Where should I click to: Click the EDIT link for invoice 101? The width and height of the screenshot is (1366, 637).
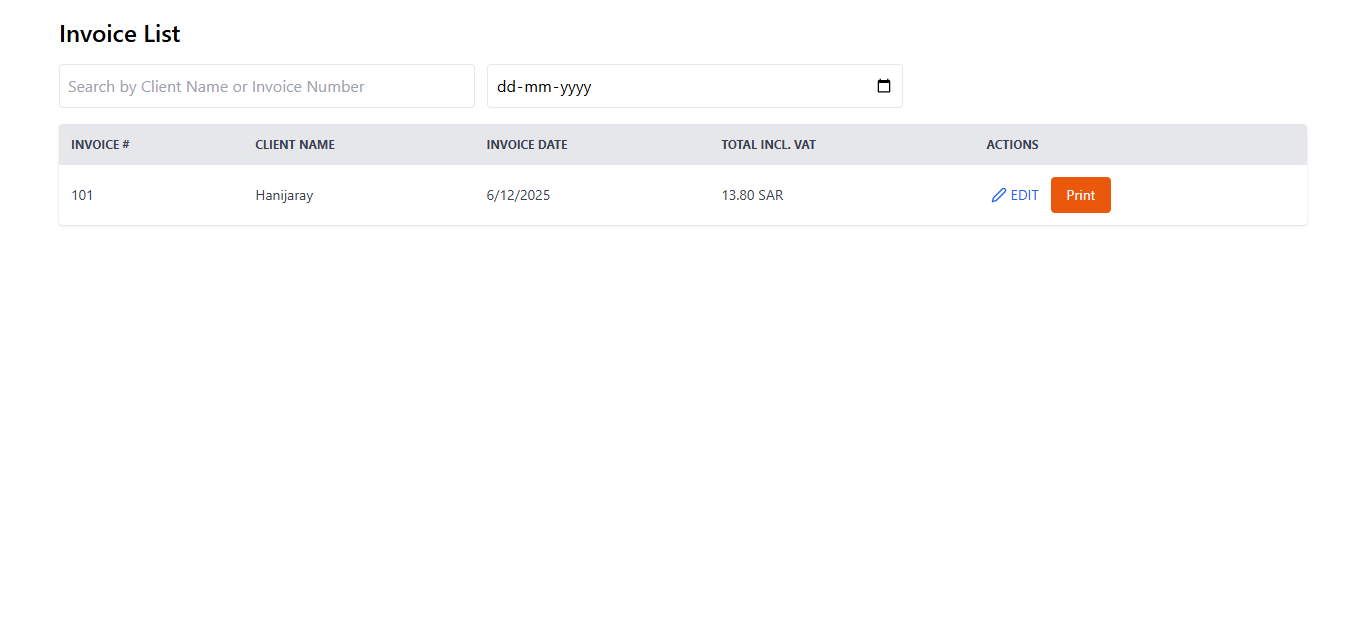pyautogui.click(x=1024, y=196)
